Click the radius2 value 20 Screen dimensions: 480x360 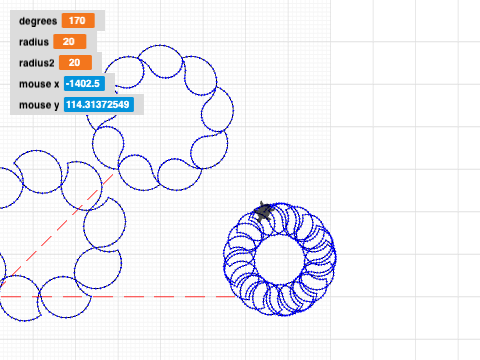point(75,63)
